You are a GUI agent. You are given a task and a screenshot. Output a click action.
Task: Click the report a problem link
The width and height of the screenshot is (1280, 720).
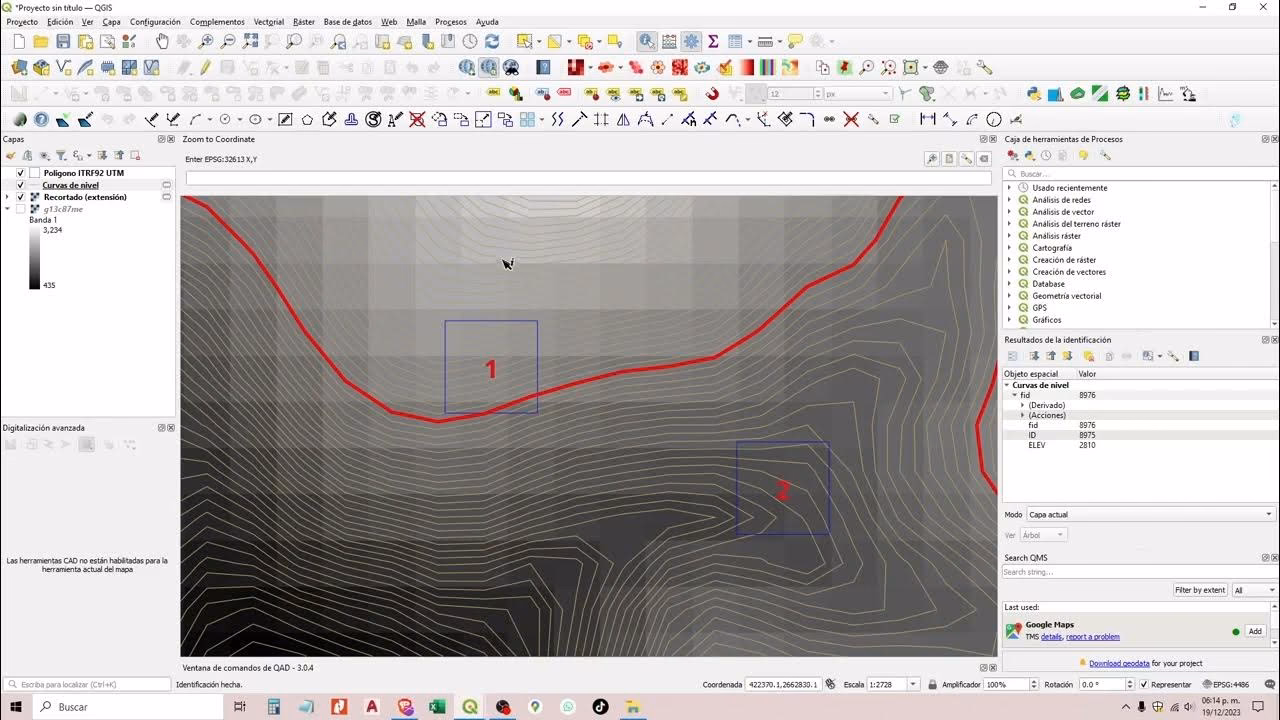pos(1093,637)
